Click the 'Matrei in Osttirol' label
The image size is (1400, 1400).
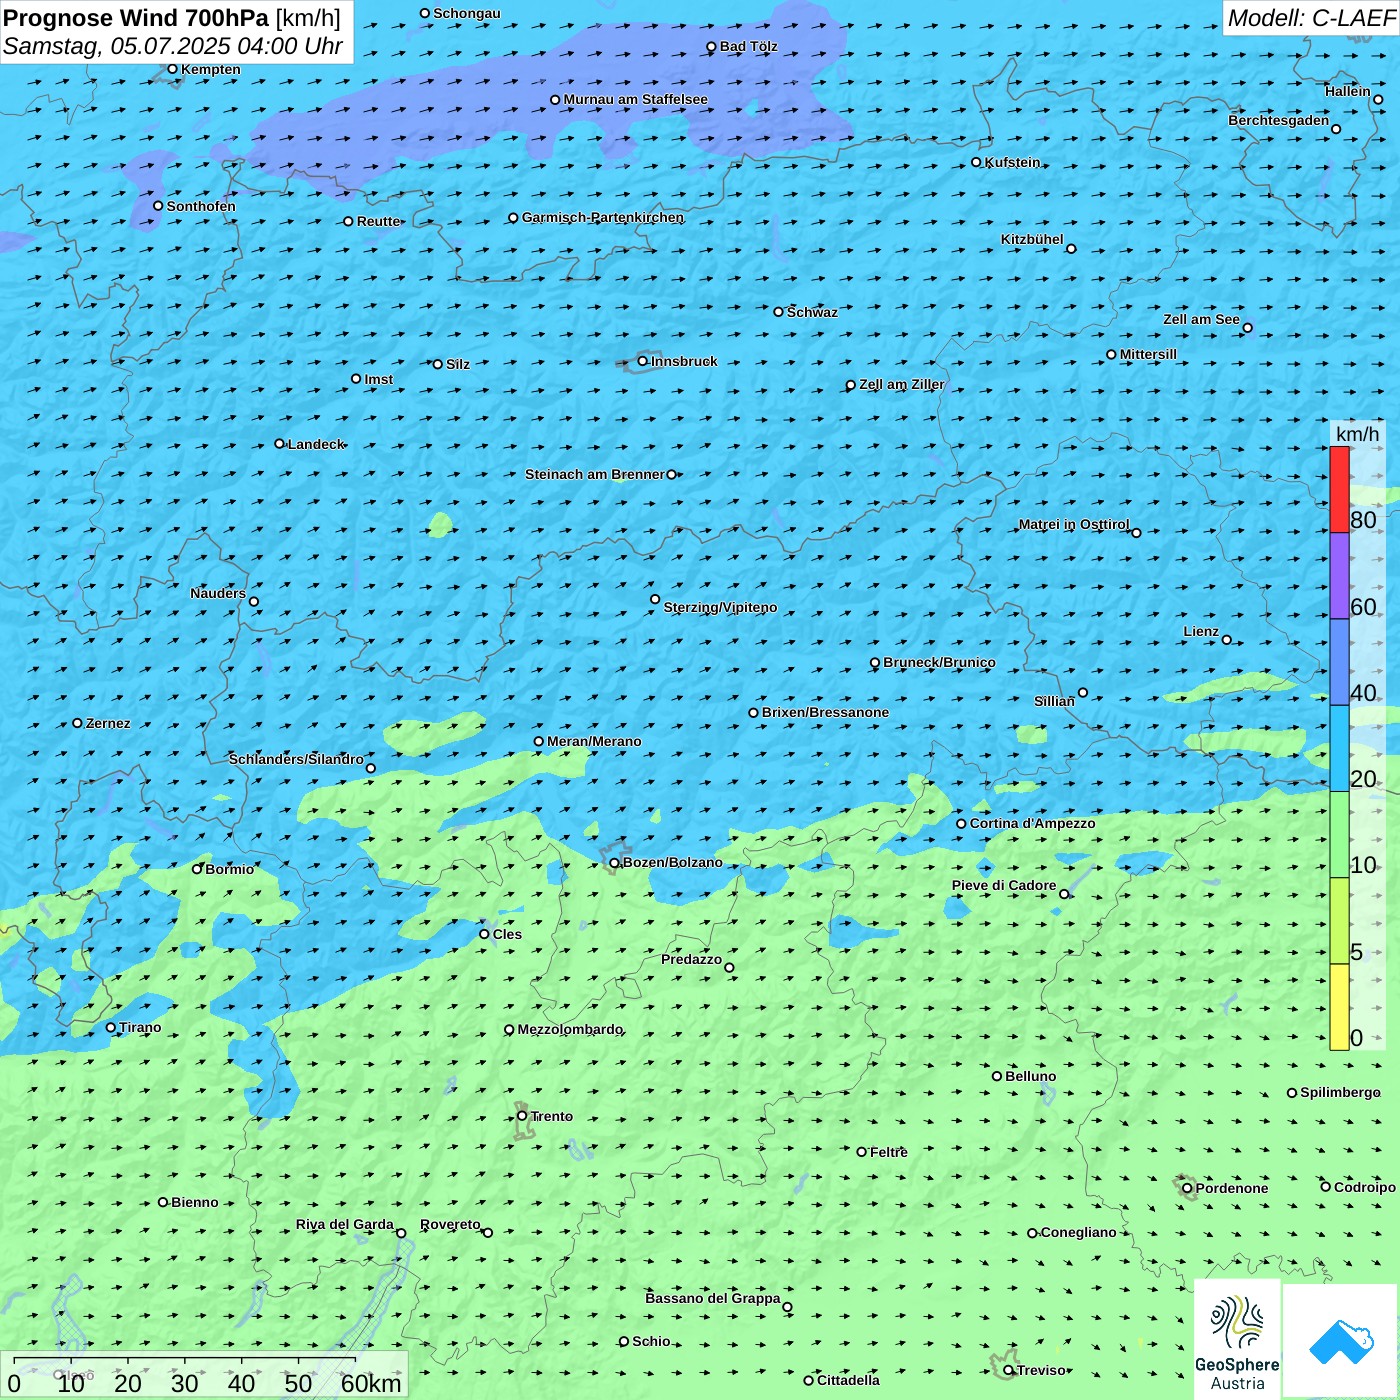pos(1074,524)
